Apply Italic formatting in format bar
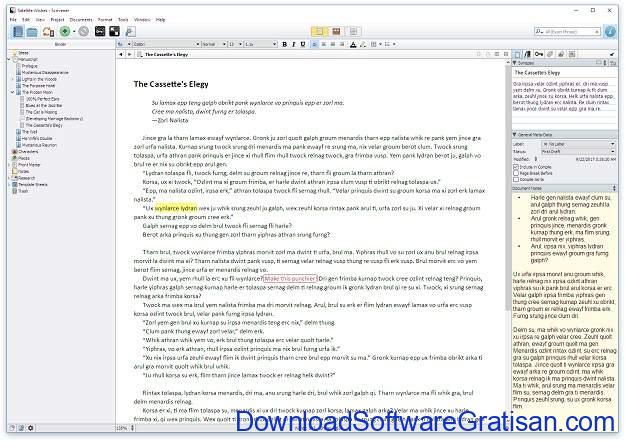This screenshot has height=441, width=625. [294, 45]
